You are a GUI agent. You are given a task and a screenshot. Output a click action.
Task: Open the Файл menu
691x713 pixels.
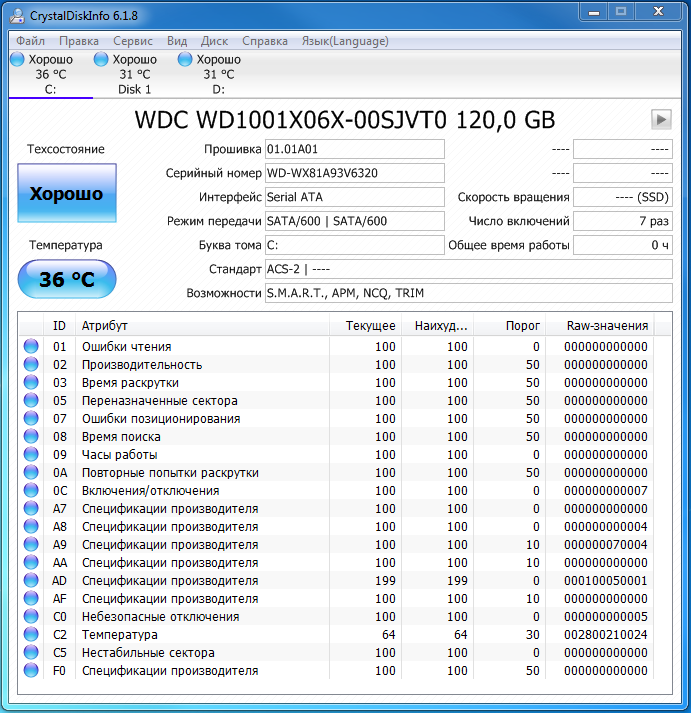(30, 41)
